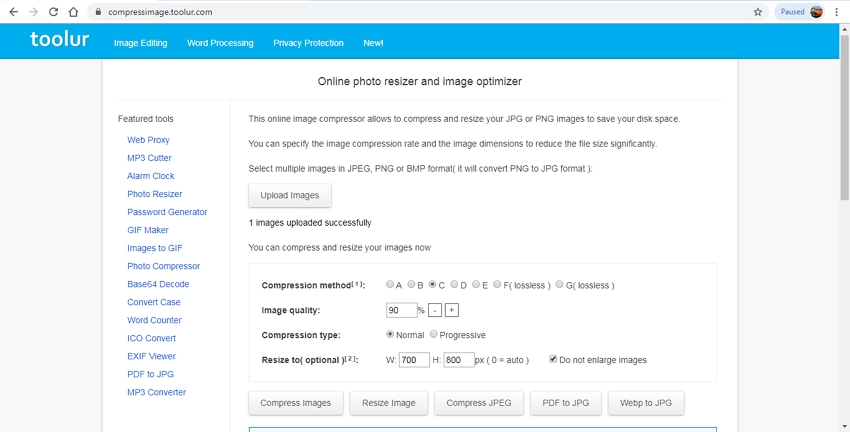Click the toolur logo
The width and height of the screenshot is (850, 432).
(x=59, y=41)
